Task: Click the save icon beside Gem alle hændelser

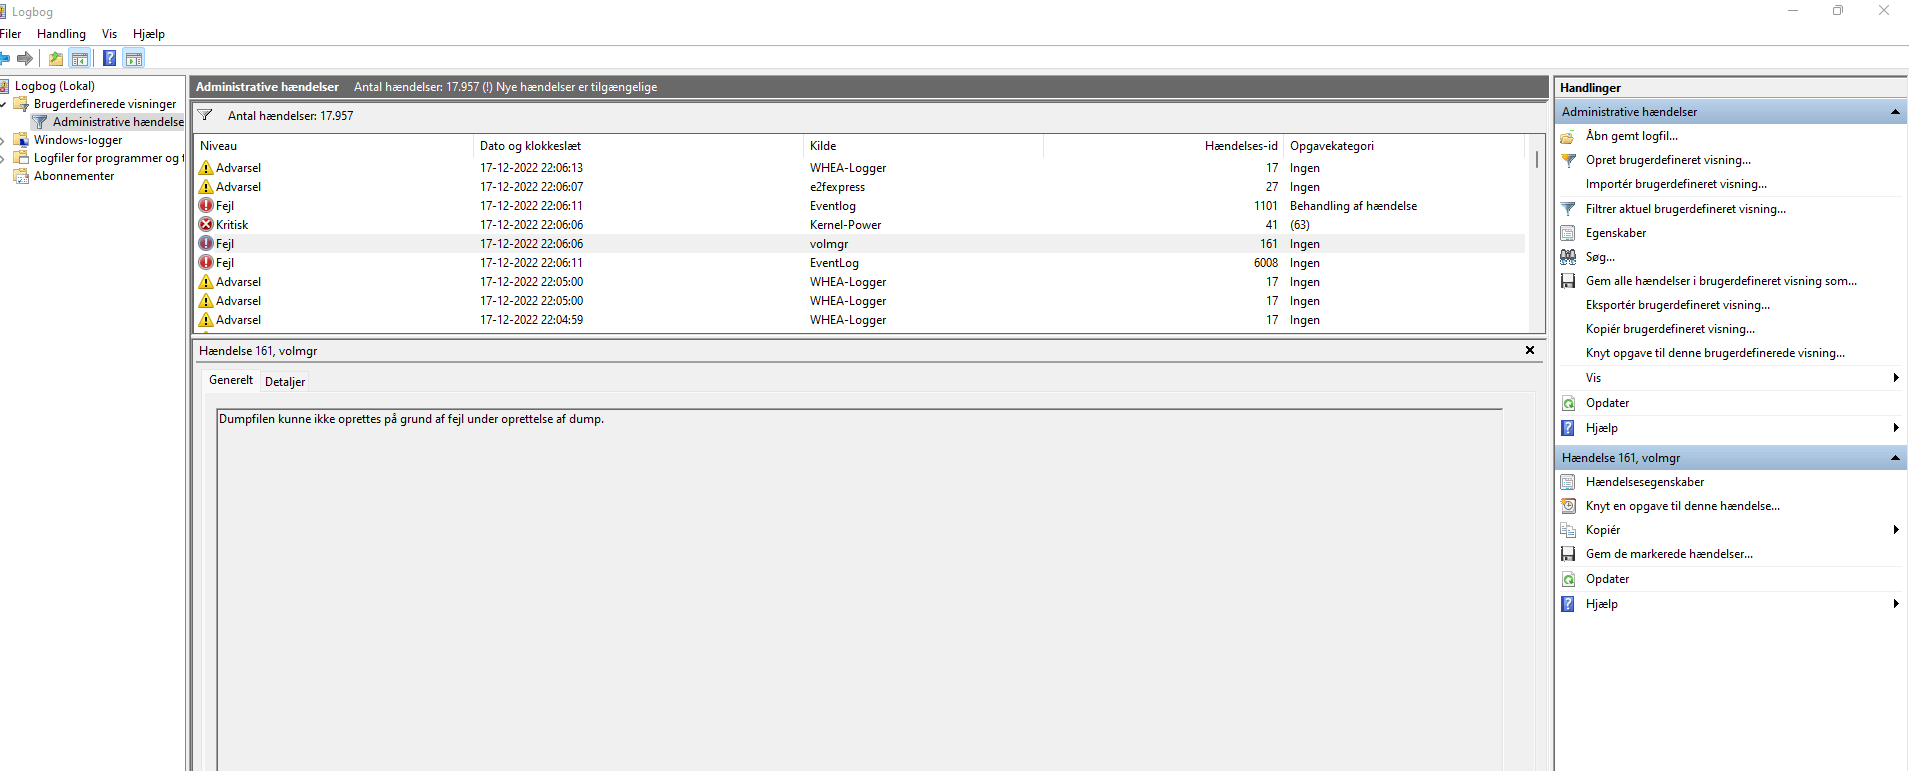Action: point(1568,281)
